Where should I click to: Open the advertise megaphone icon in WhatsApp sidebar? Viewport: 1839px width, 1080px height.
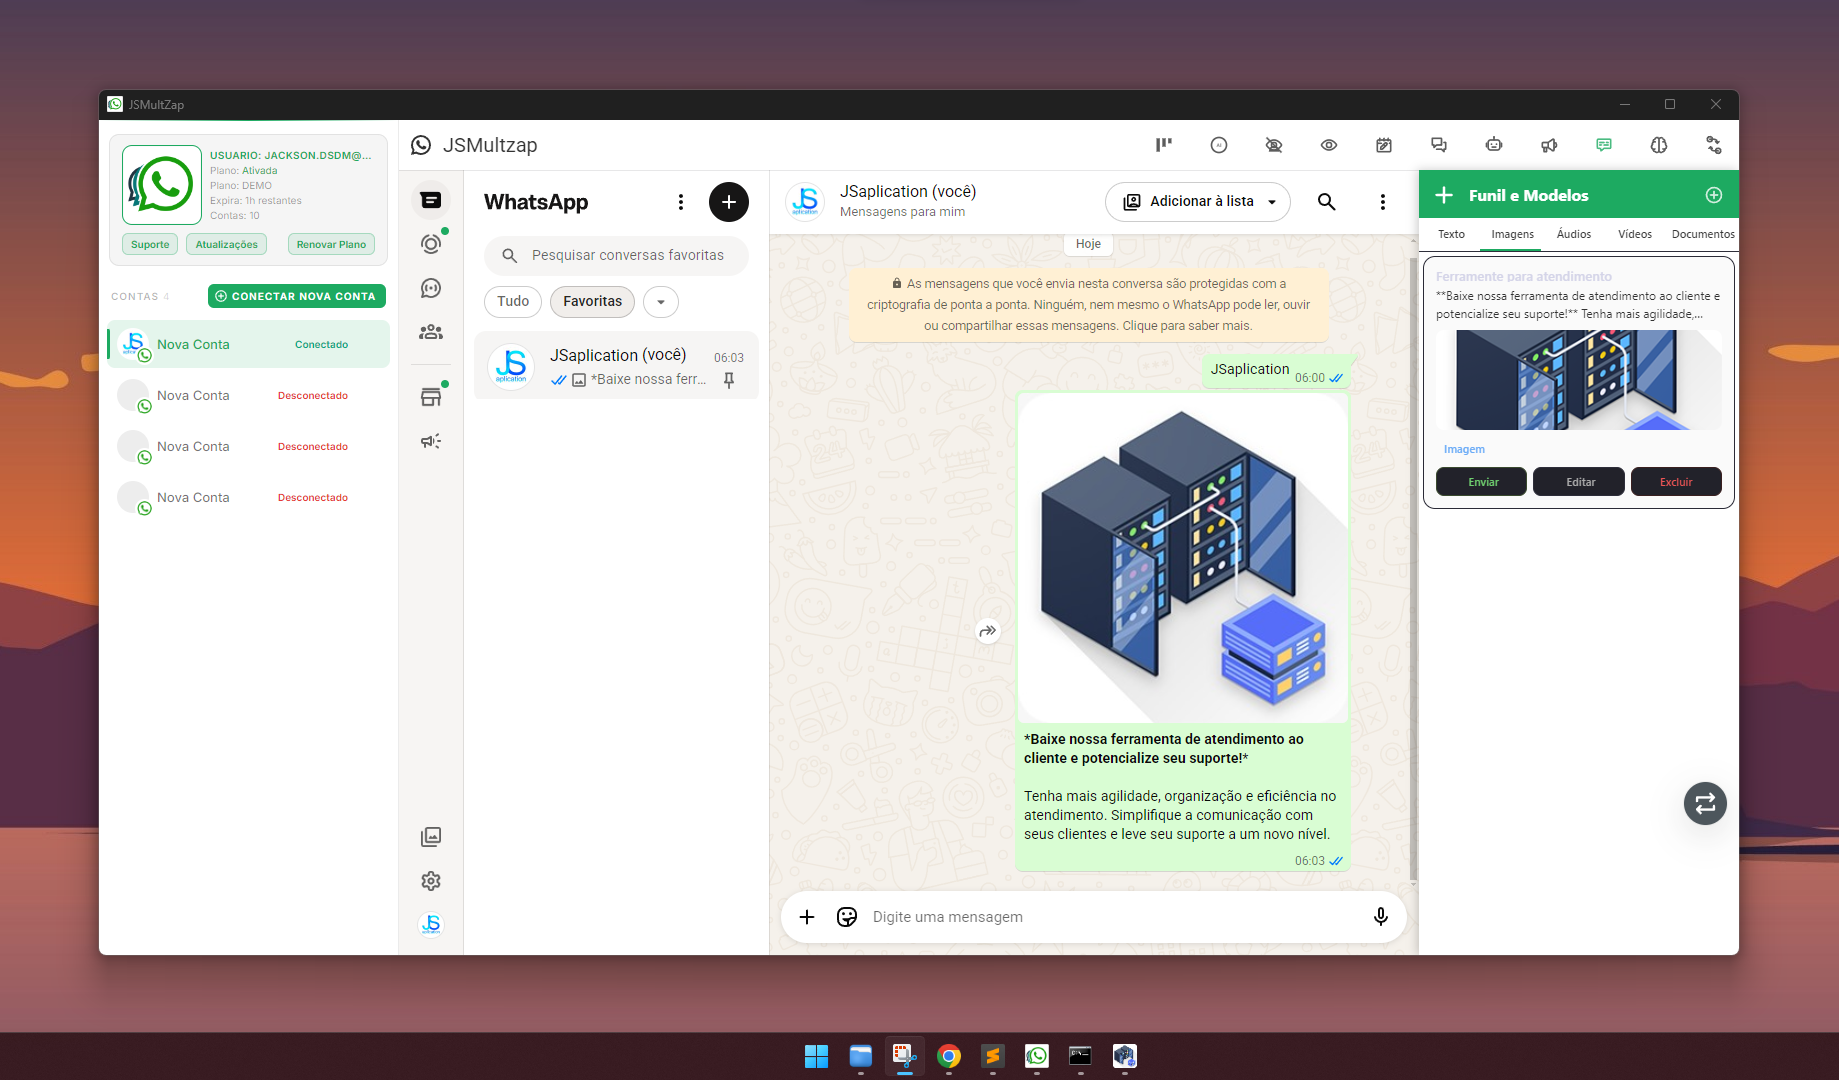pyautogui.click(x=431, y=441)
